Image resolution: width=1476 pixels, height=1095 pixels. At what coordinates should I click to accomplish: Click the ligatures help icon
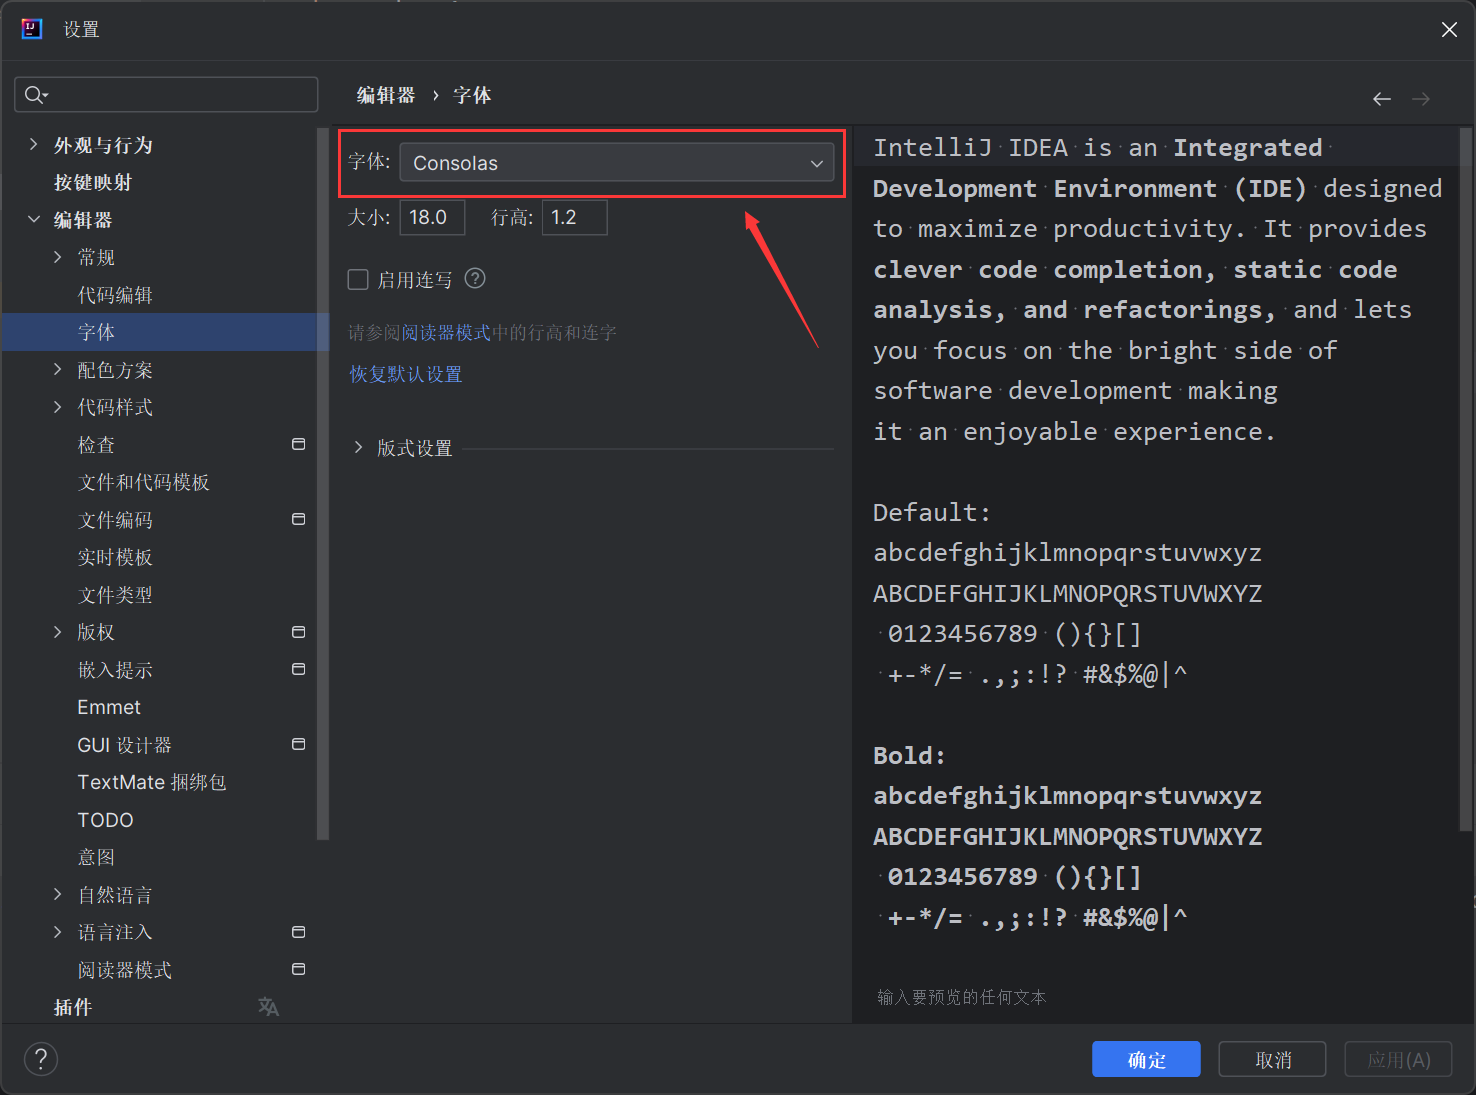point(475,279)
